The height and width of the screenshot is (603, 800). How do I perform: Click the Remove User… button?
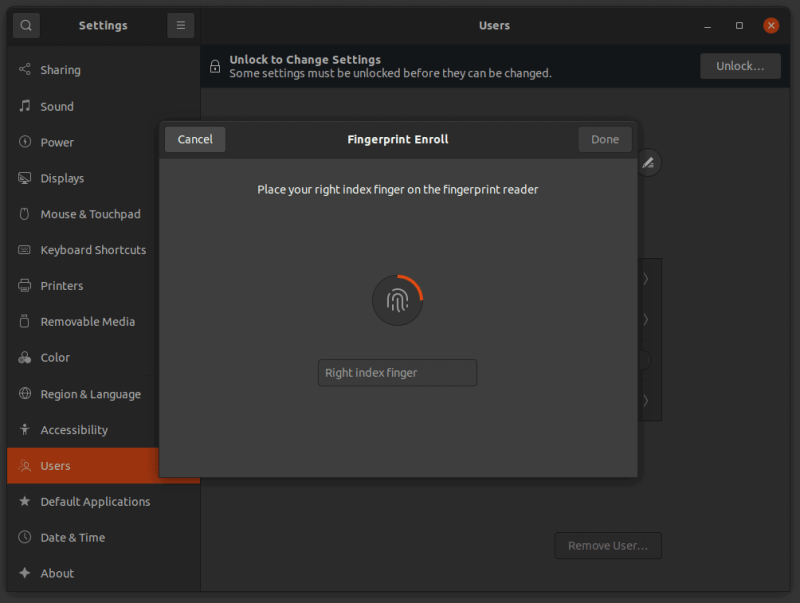[x=608, y=546]
